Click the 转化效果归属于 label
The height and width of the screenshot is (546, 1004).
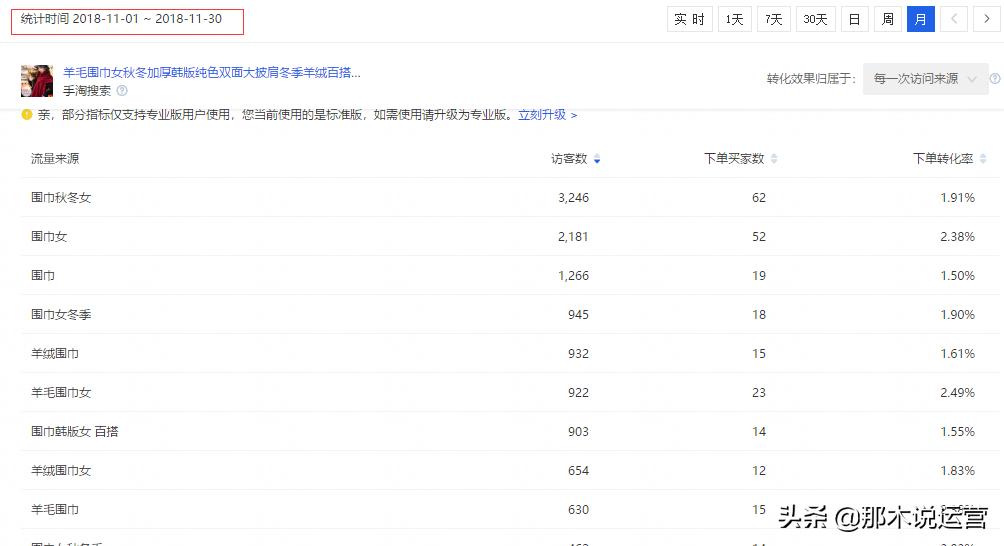(811, 79)
